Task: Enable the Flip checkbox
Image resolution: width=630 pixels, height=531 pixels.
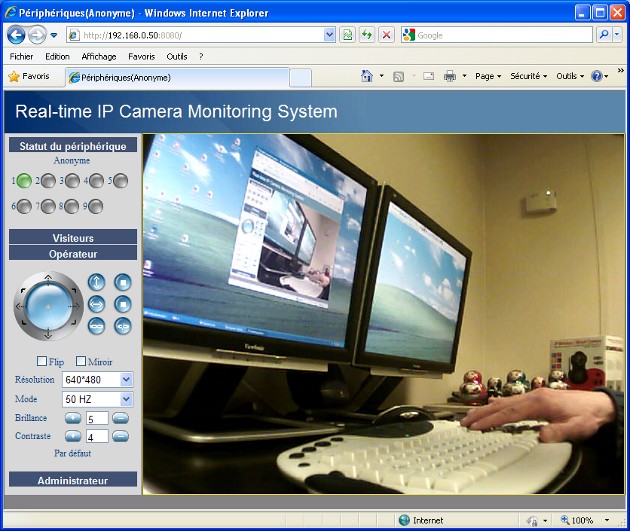Action: 42,361
